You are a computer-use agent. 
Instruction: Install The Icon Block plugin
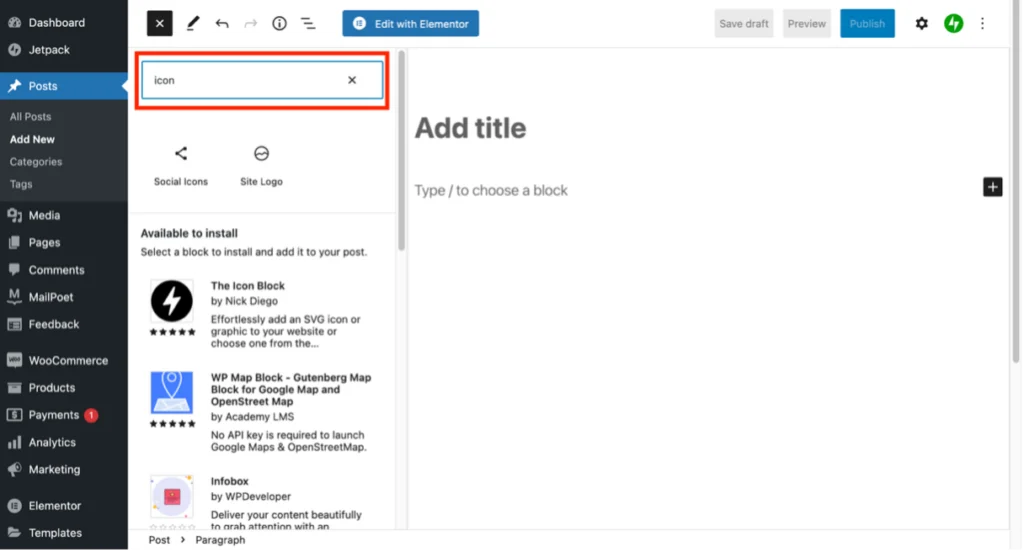click(x=261, y=314)
